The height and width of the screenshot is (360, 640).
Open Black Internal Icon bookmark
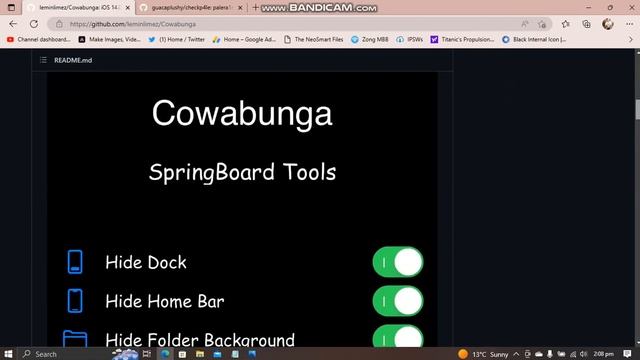click(534, 40)
